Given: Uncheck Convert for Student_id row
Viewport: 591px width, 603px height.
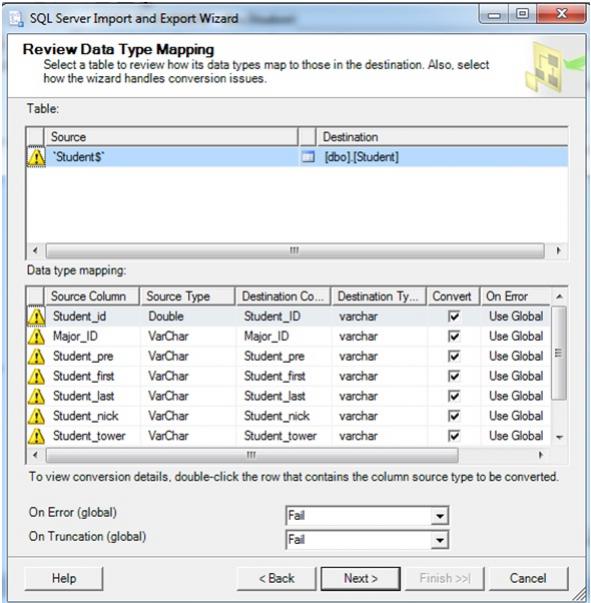Looking at the screenshot, I should (x=454, y=316).
